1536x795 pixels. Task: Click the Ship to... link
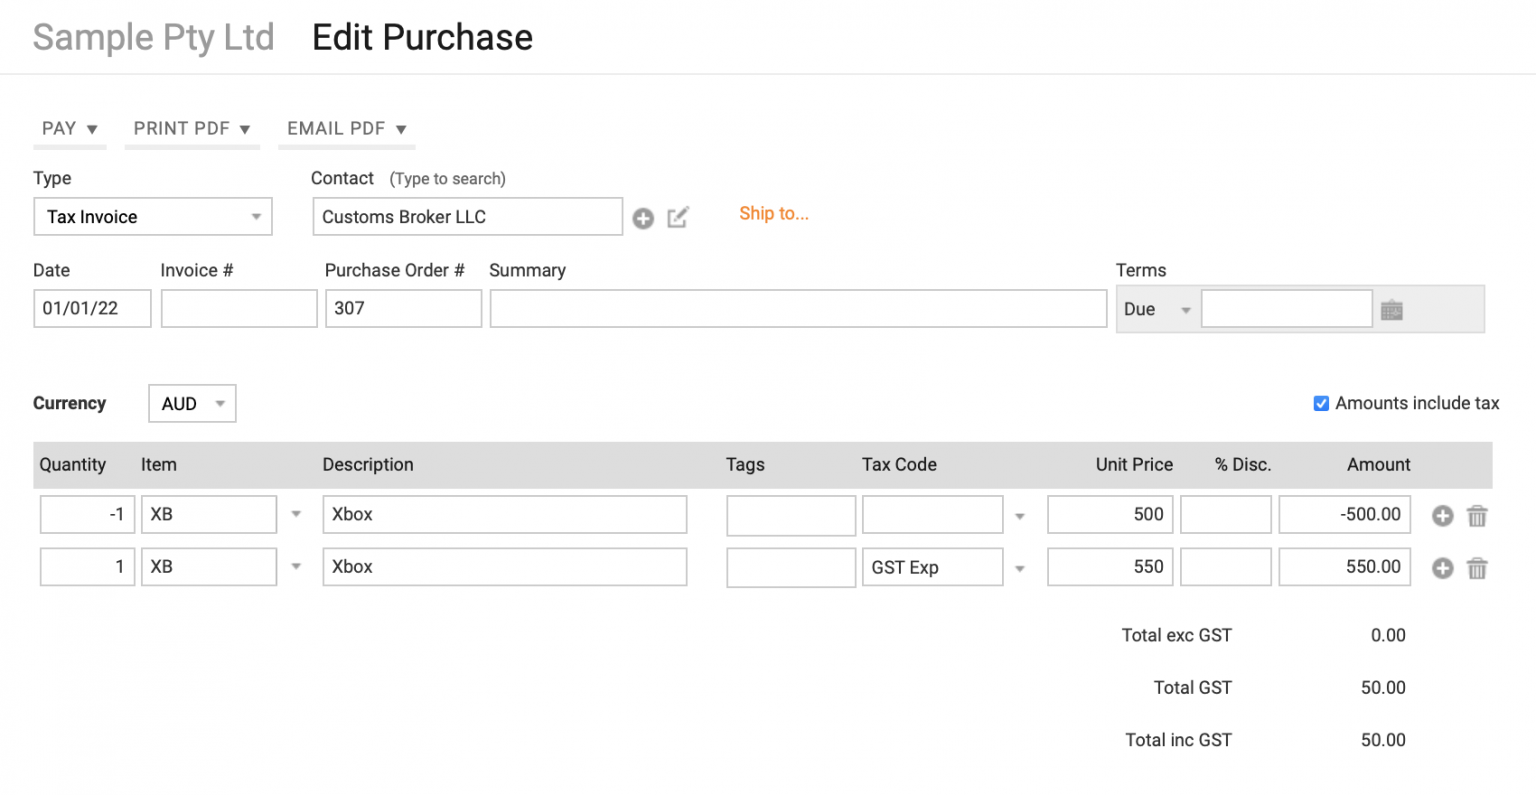(x=773, y=213)
